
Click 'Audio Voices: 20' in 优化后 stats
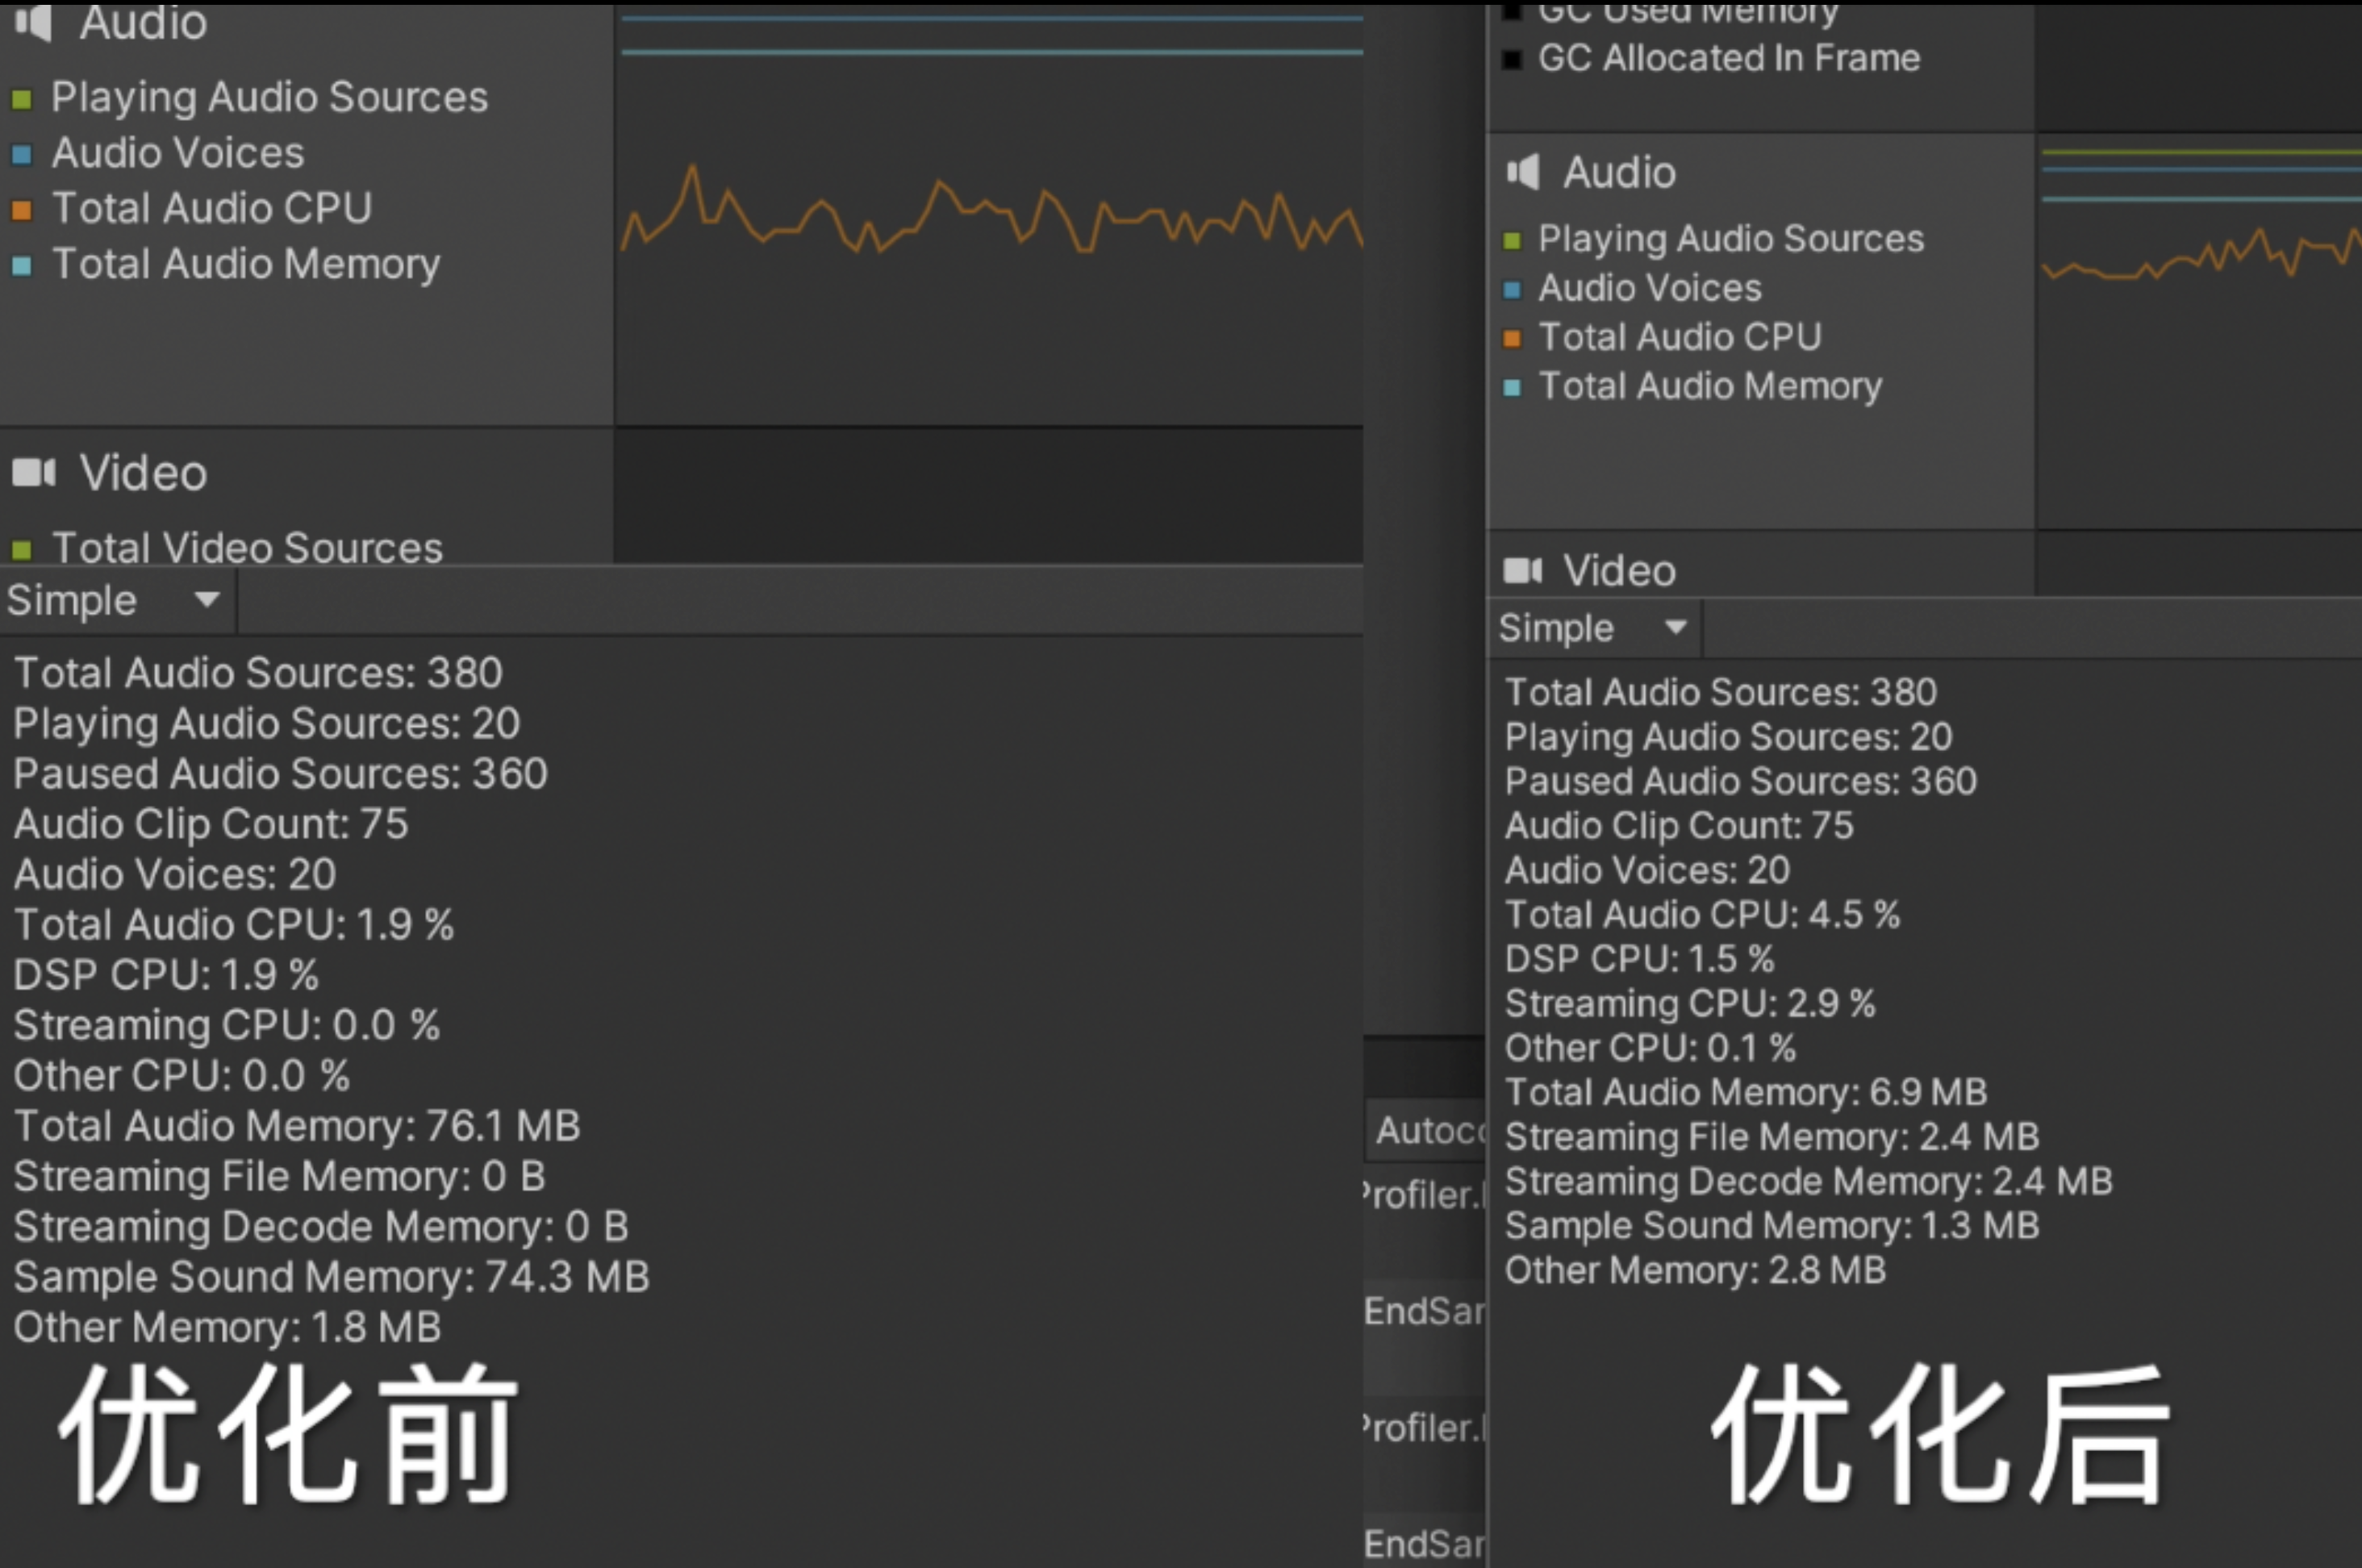point(1648,870)
